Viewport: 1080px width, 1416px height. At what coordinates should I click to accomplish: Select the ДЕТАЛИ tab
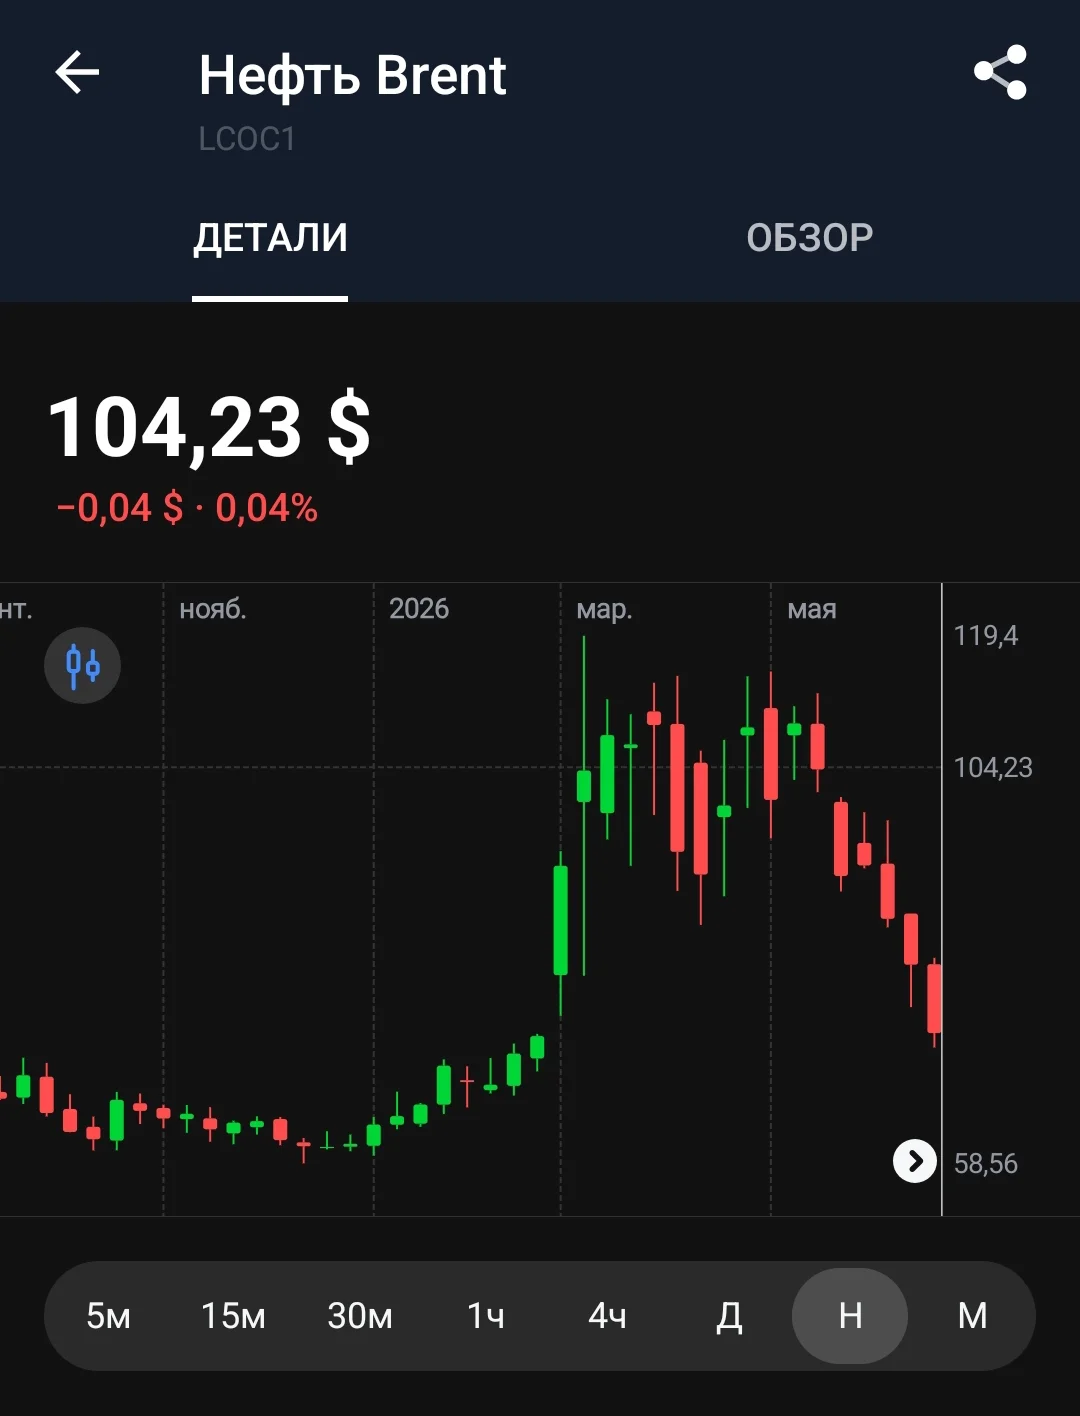pyautogui.click(x=270, y=238)
